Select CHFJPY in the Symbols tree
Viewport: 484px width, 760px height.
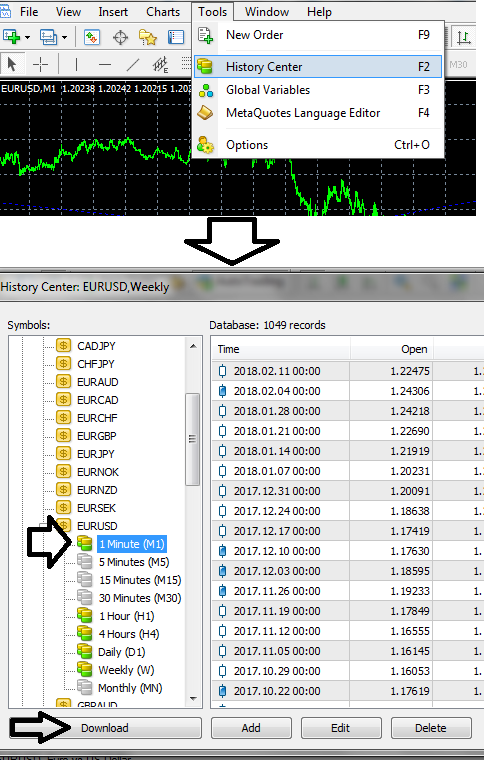point(96,364)
